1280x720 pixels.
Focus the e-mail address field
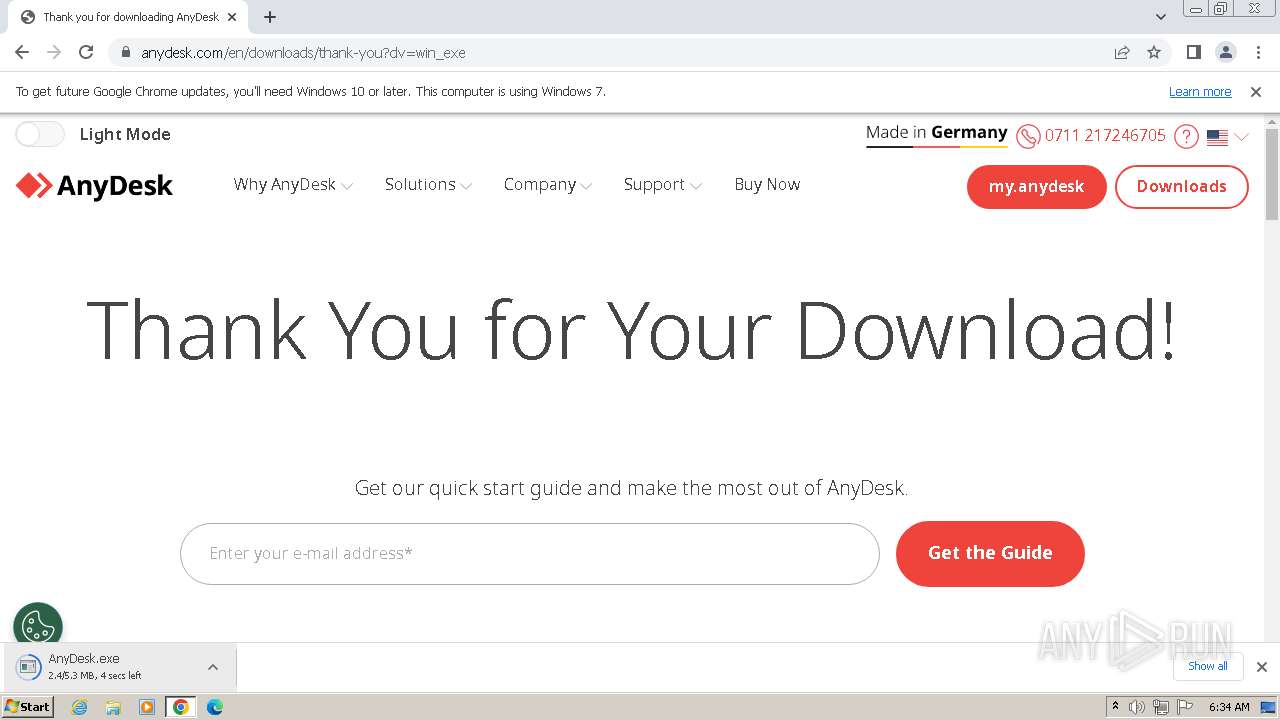click(x=530, y=554)
